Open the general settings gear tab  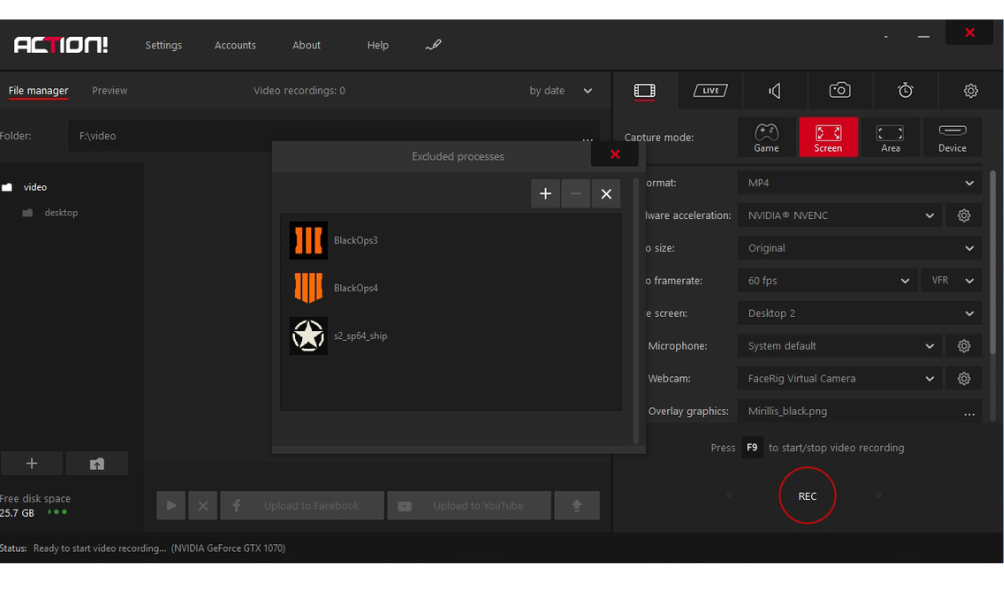[x=970, y=91]
